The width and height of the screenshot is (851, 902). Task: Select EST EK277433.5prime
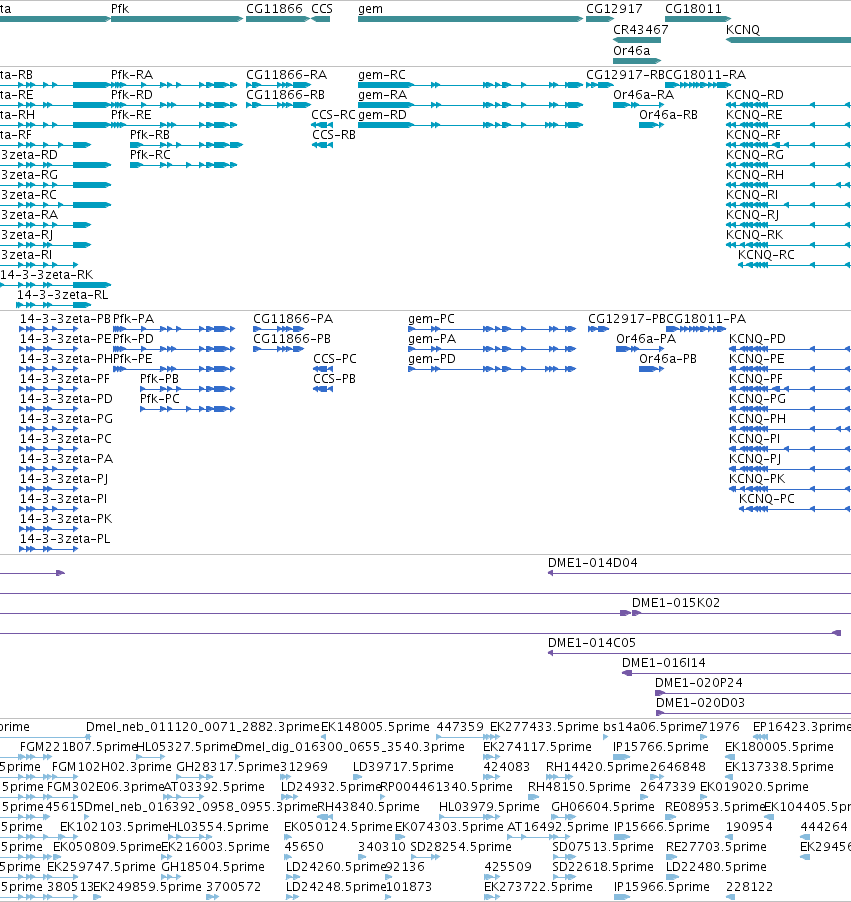click(544, 727)
